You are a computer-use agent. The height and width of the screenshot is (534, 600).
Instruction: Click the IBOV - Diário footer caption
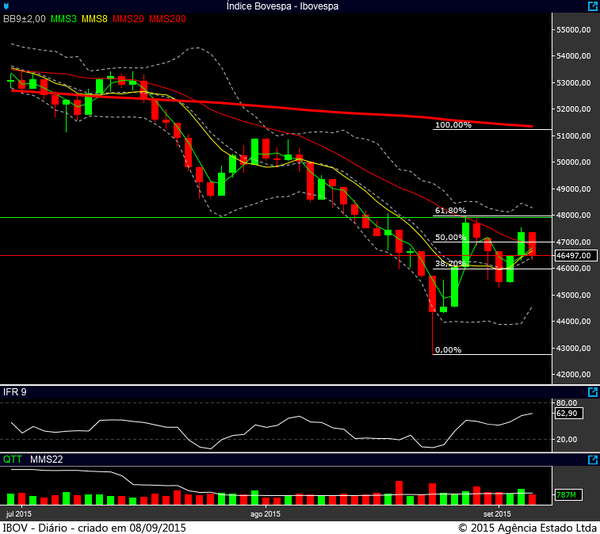(x=95, y=528)
